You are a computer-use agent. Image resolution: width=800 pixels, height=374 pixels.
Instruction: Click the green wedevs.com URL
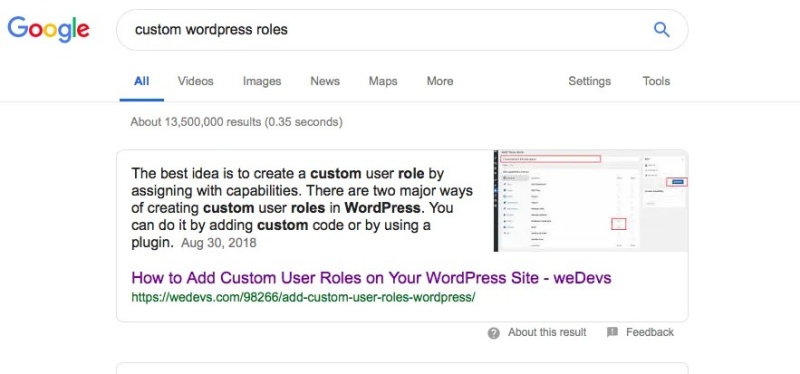(303, 297)
